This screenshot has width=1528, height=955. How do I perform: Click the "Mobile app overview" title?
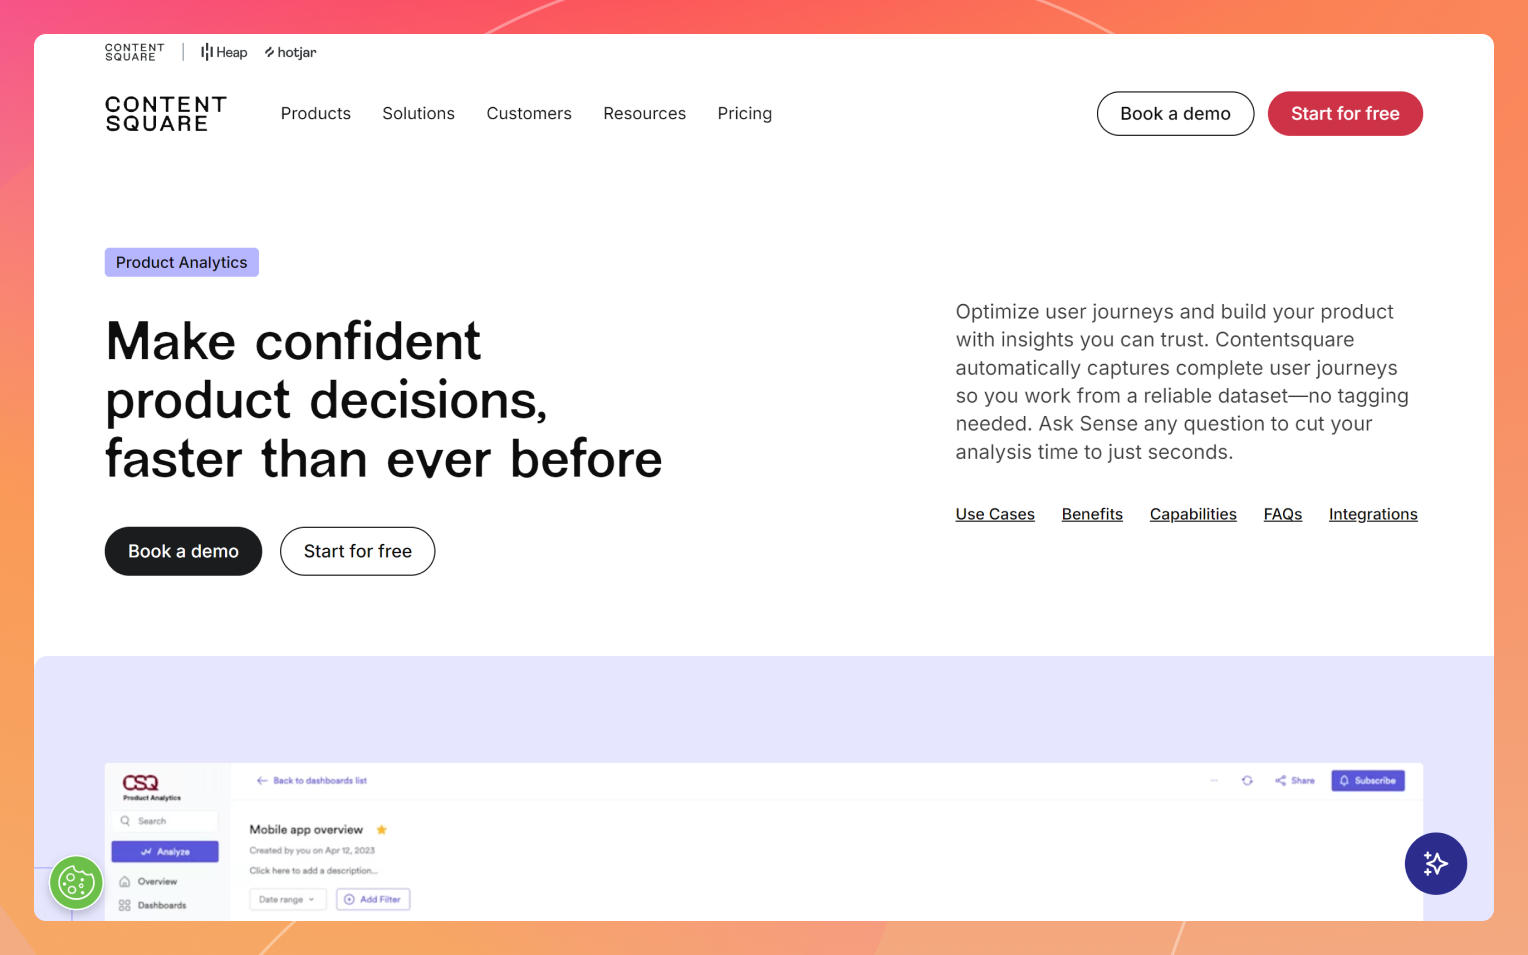click(306, 829)
